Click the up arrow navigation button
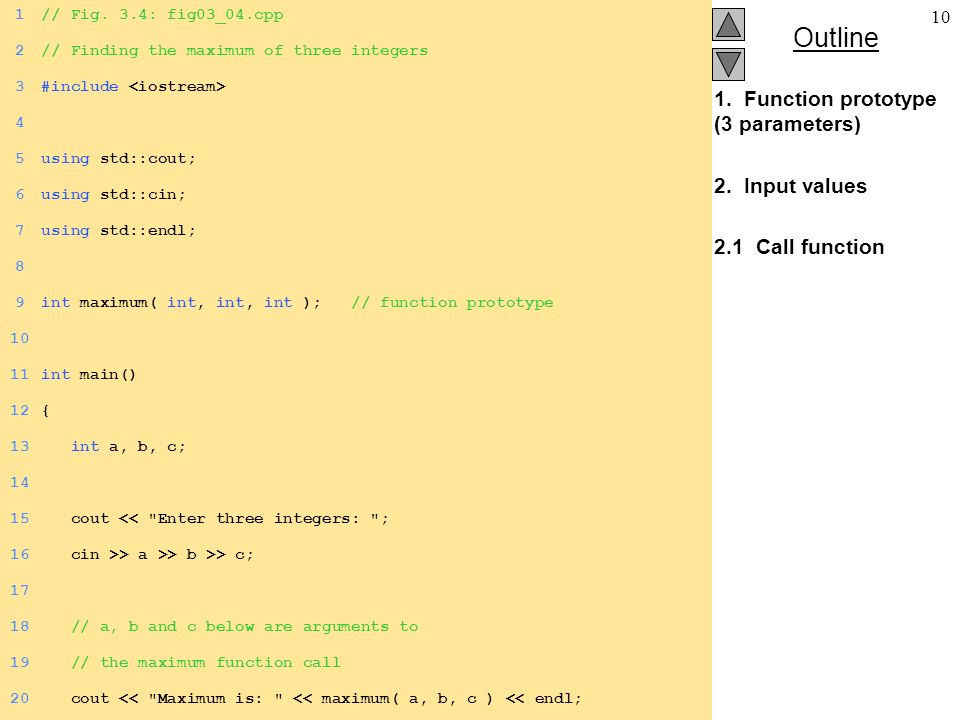The image size is (960, 720). click(x=728, y=24)
